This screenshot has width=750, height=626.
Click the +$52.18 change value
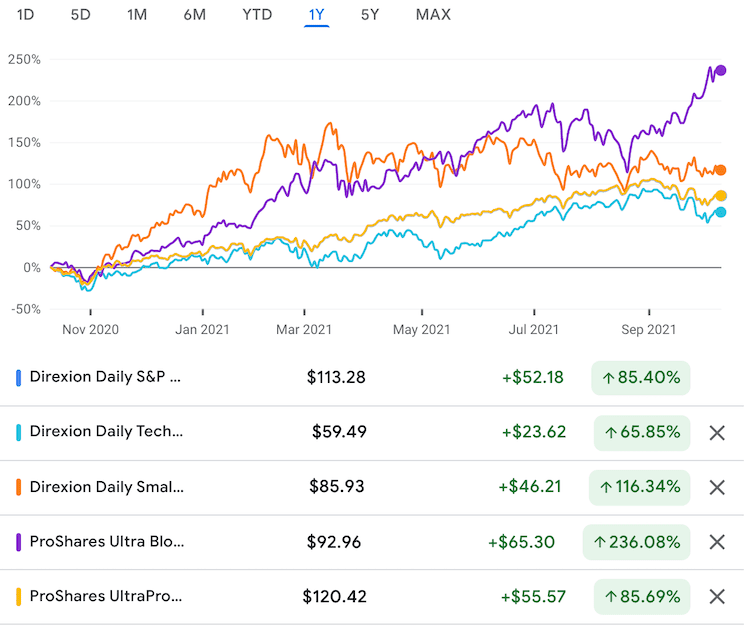(x=533, y=377)
